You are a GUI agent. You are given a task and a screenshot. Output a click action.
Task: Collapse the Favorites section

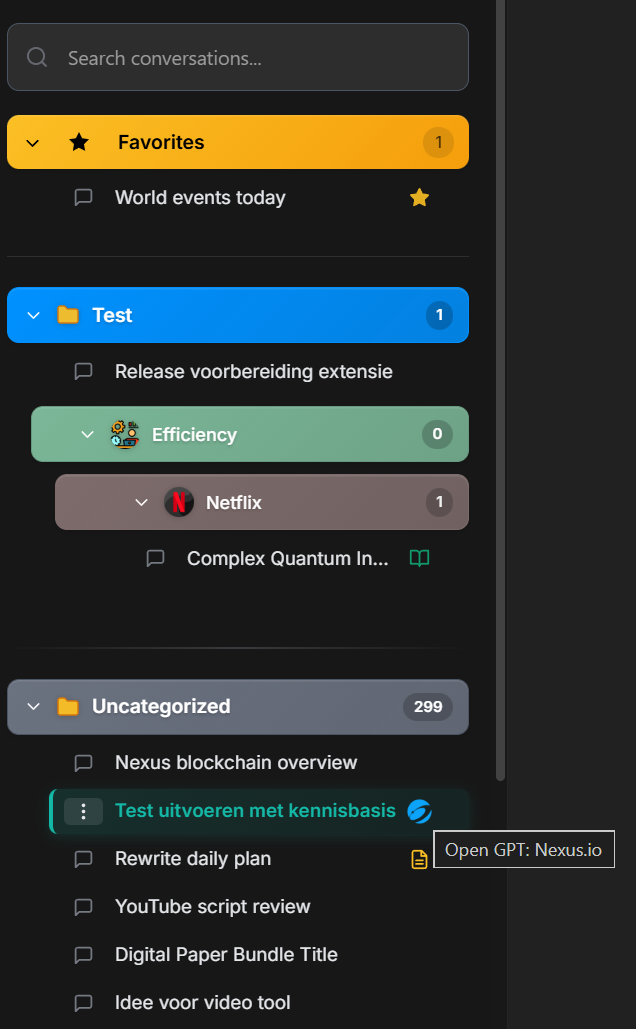(x=32, y=142)
